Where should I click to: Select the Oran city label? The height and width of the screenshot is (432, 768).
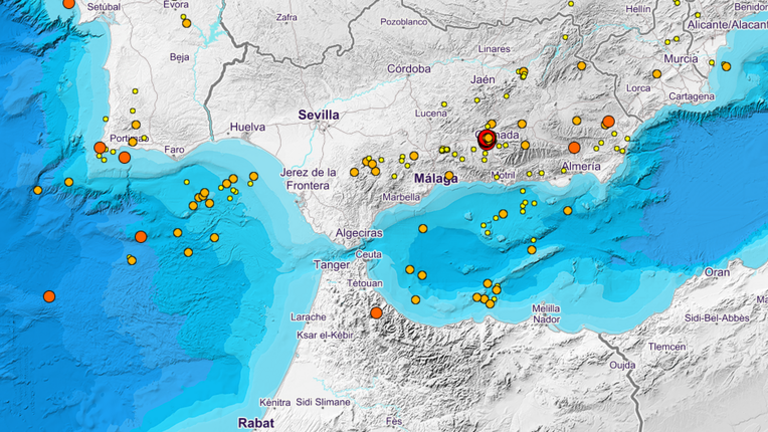point(717,272)
